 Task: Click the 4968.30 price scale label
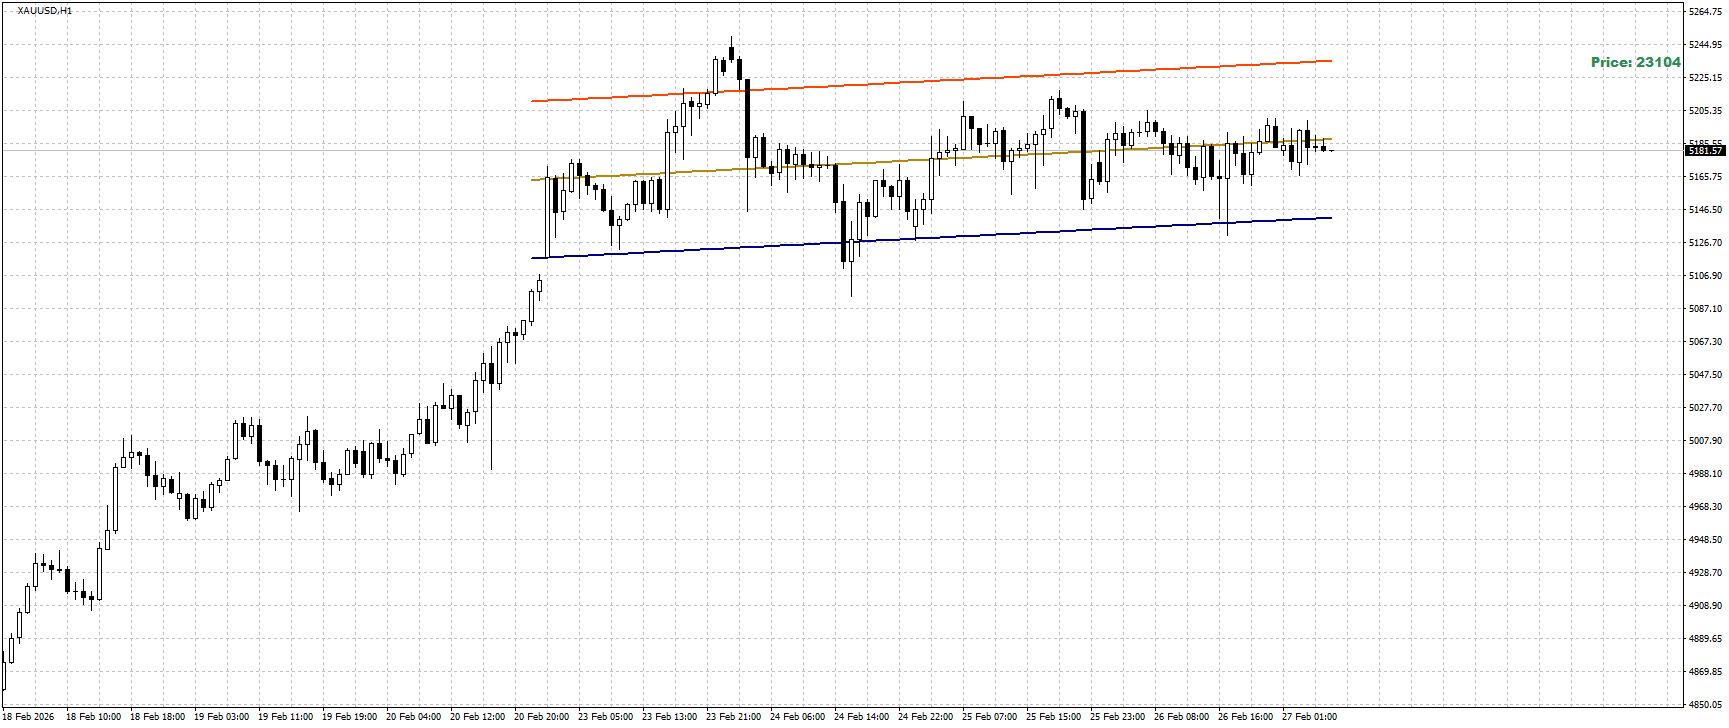click(x=1706, y=507)
